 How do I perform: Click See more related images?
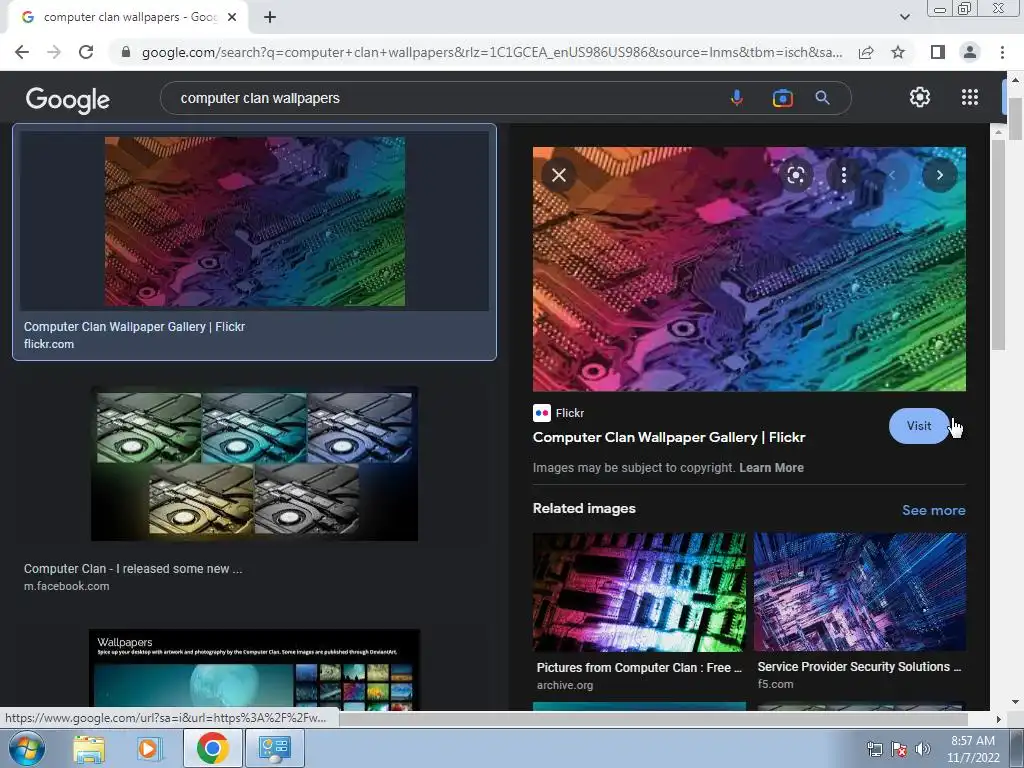[x=933, y=510]
